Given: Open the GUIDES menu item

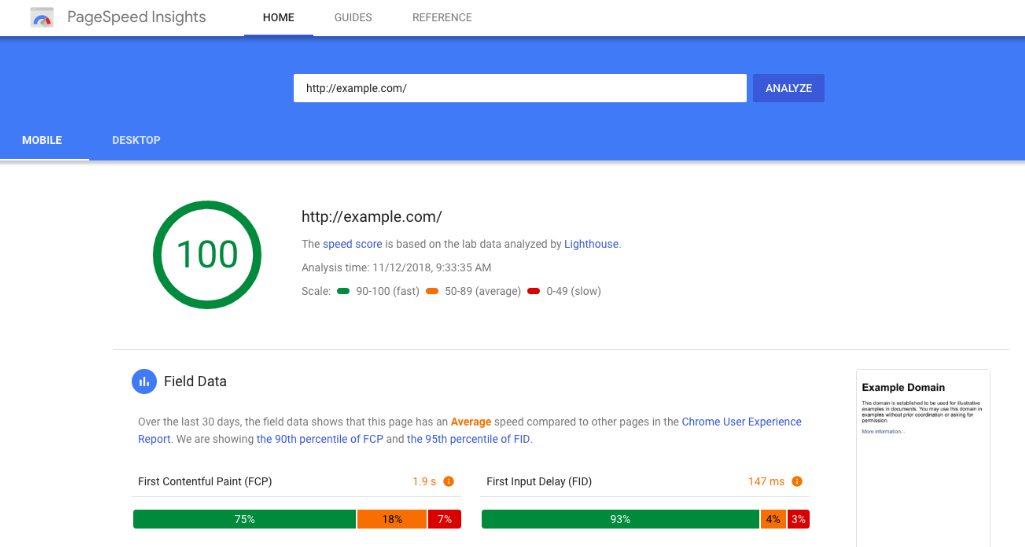Looking at the screenshot, I should [x=353, y=18].
